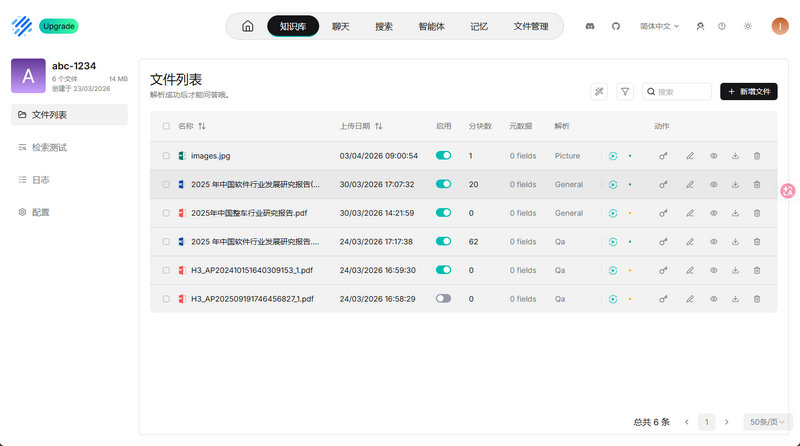Image resolution: width=800 pixels, height=446 pixels.
Task: Disable the images.jpg enable switch
Action: pyautogui.click(x=443, y=156)
